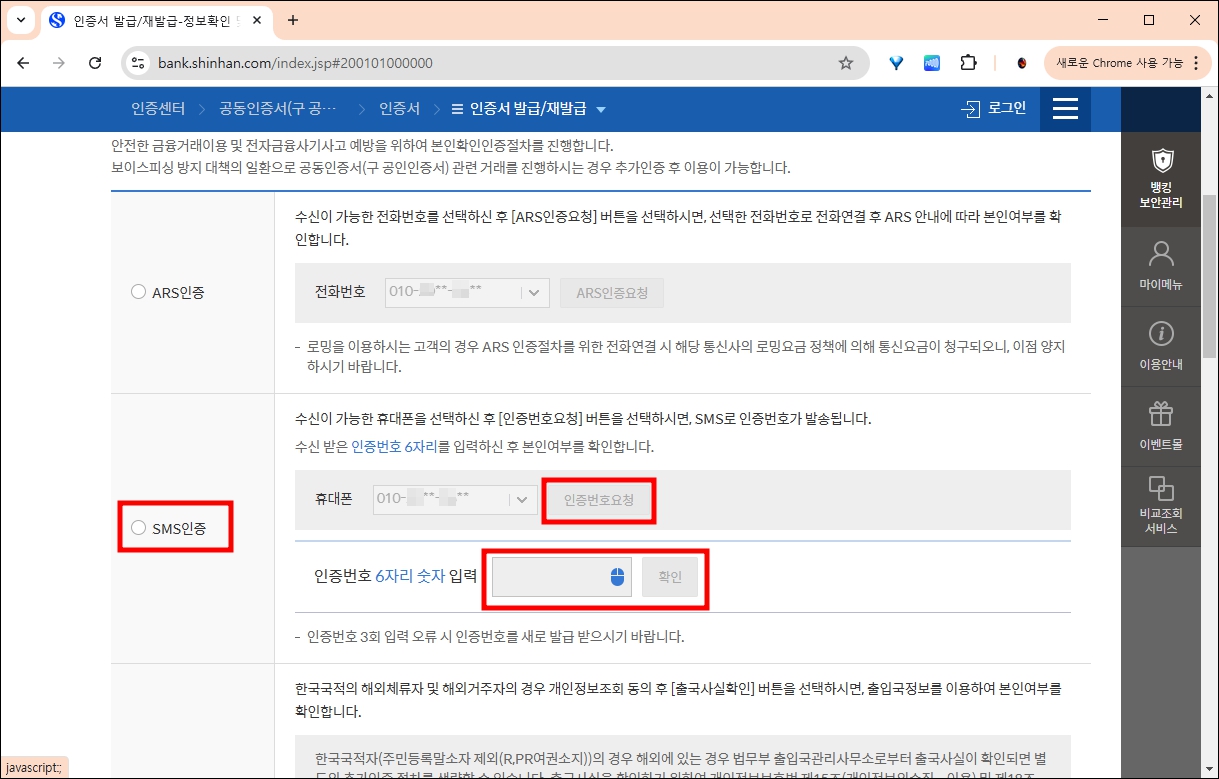Open the 전화번호 phone number dropdown
Viewport: 1219px width, 779px height.
pyautogui.click(x=532, y=292)
